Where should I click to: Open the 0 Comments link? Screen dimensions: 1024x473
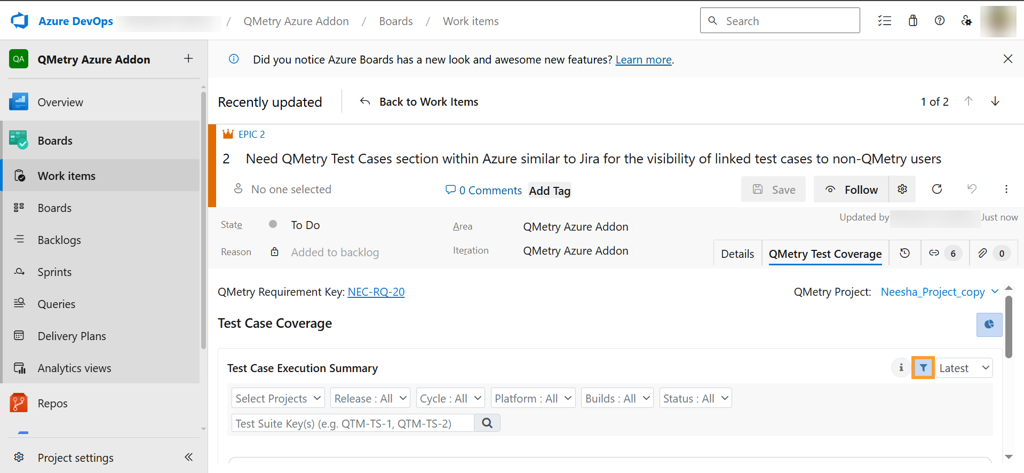(483, 191)
